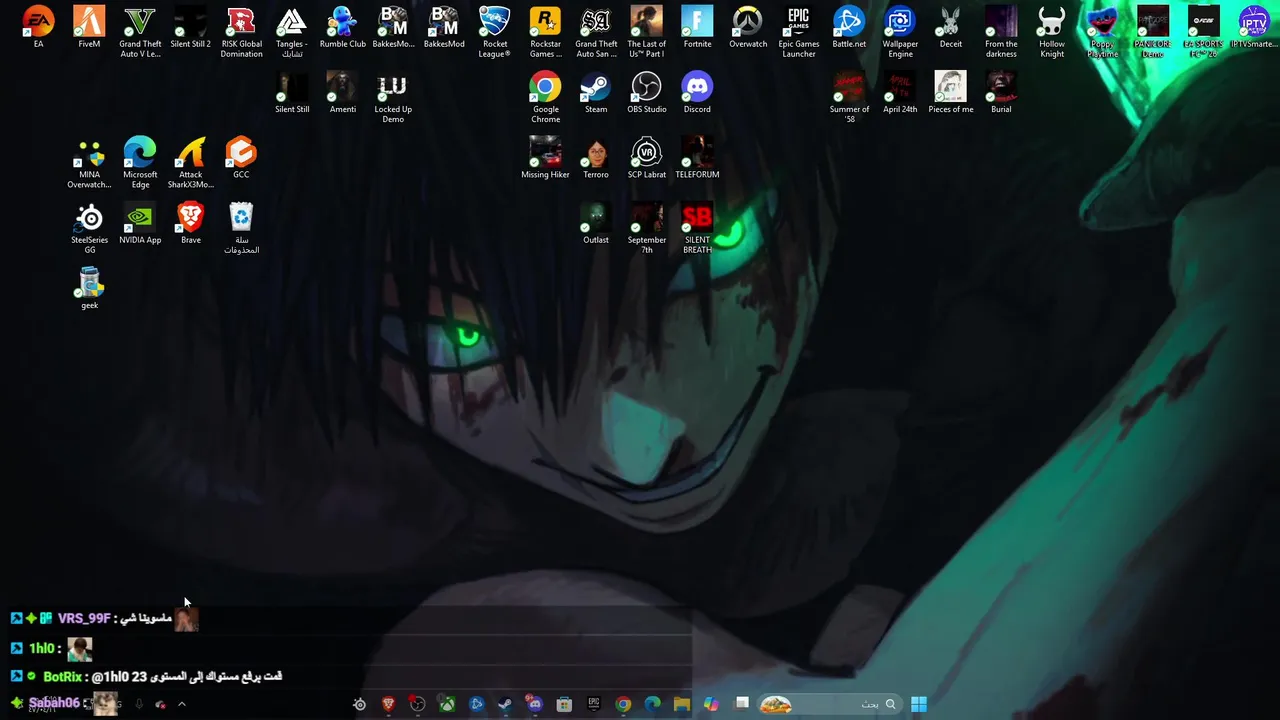Viewport: 1280px width, 720px height.
Task: Select the Amenti desktop icon
Action: (343, 93)
